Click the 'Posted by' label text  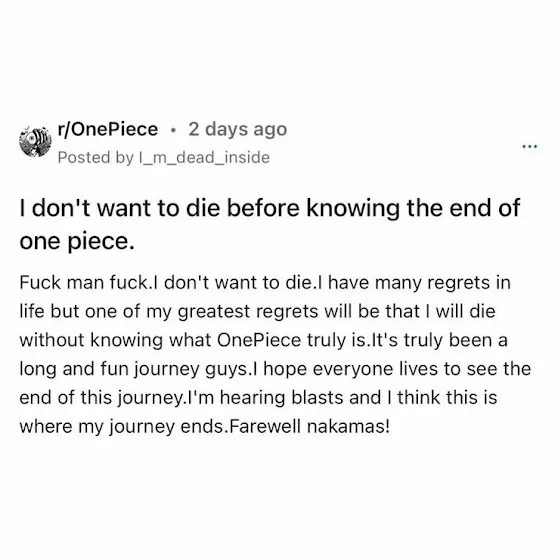click(x=95, y=158)
